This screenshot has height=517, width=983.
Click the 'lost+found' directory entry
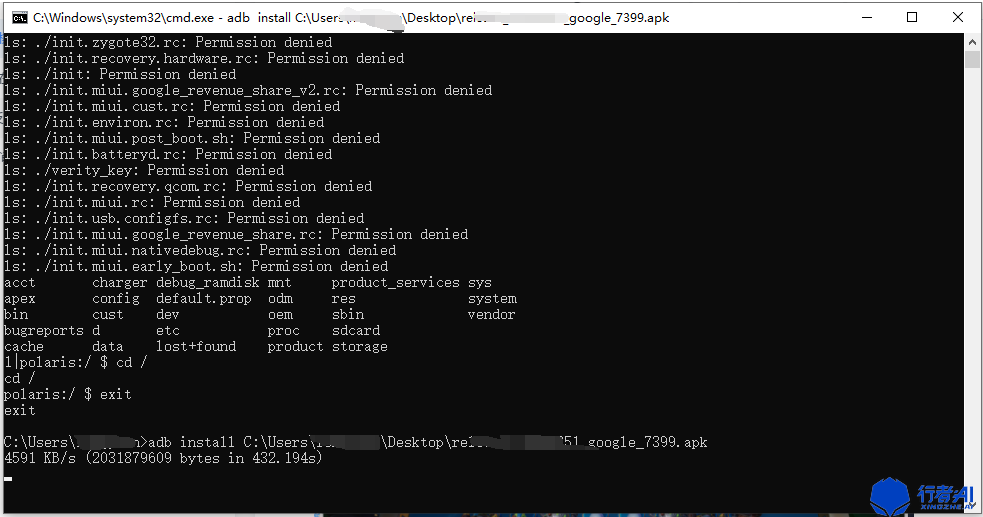tap(196, 346)
